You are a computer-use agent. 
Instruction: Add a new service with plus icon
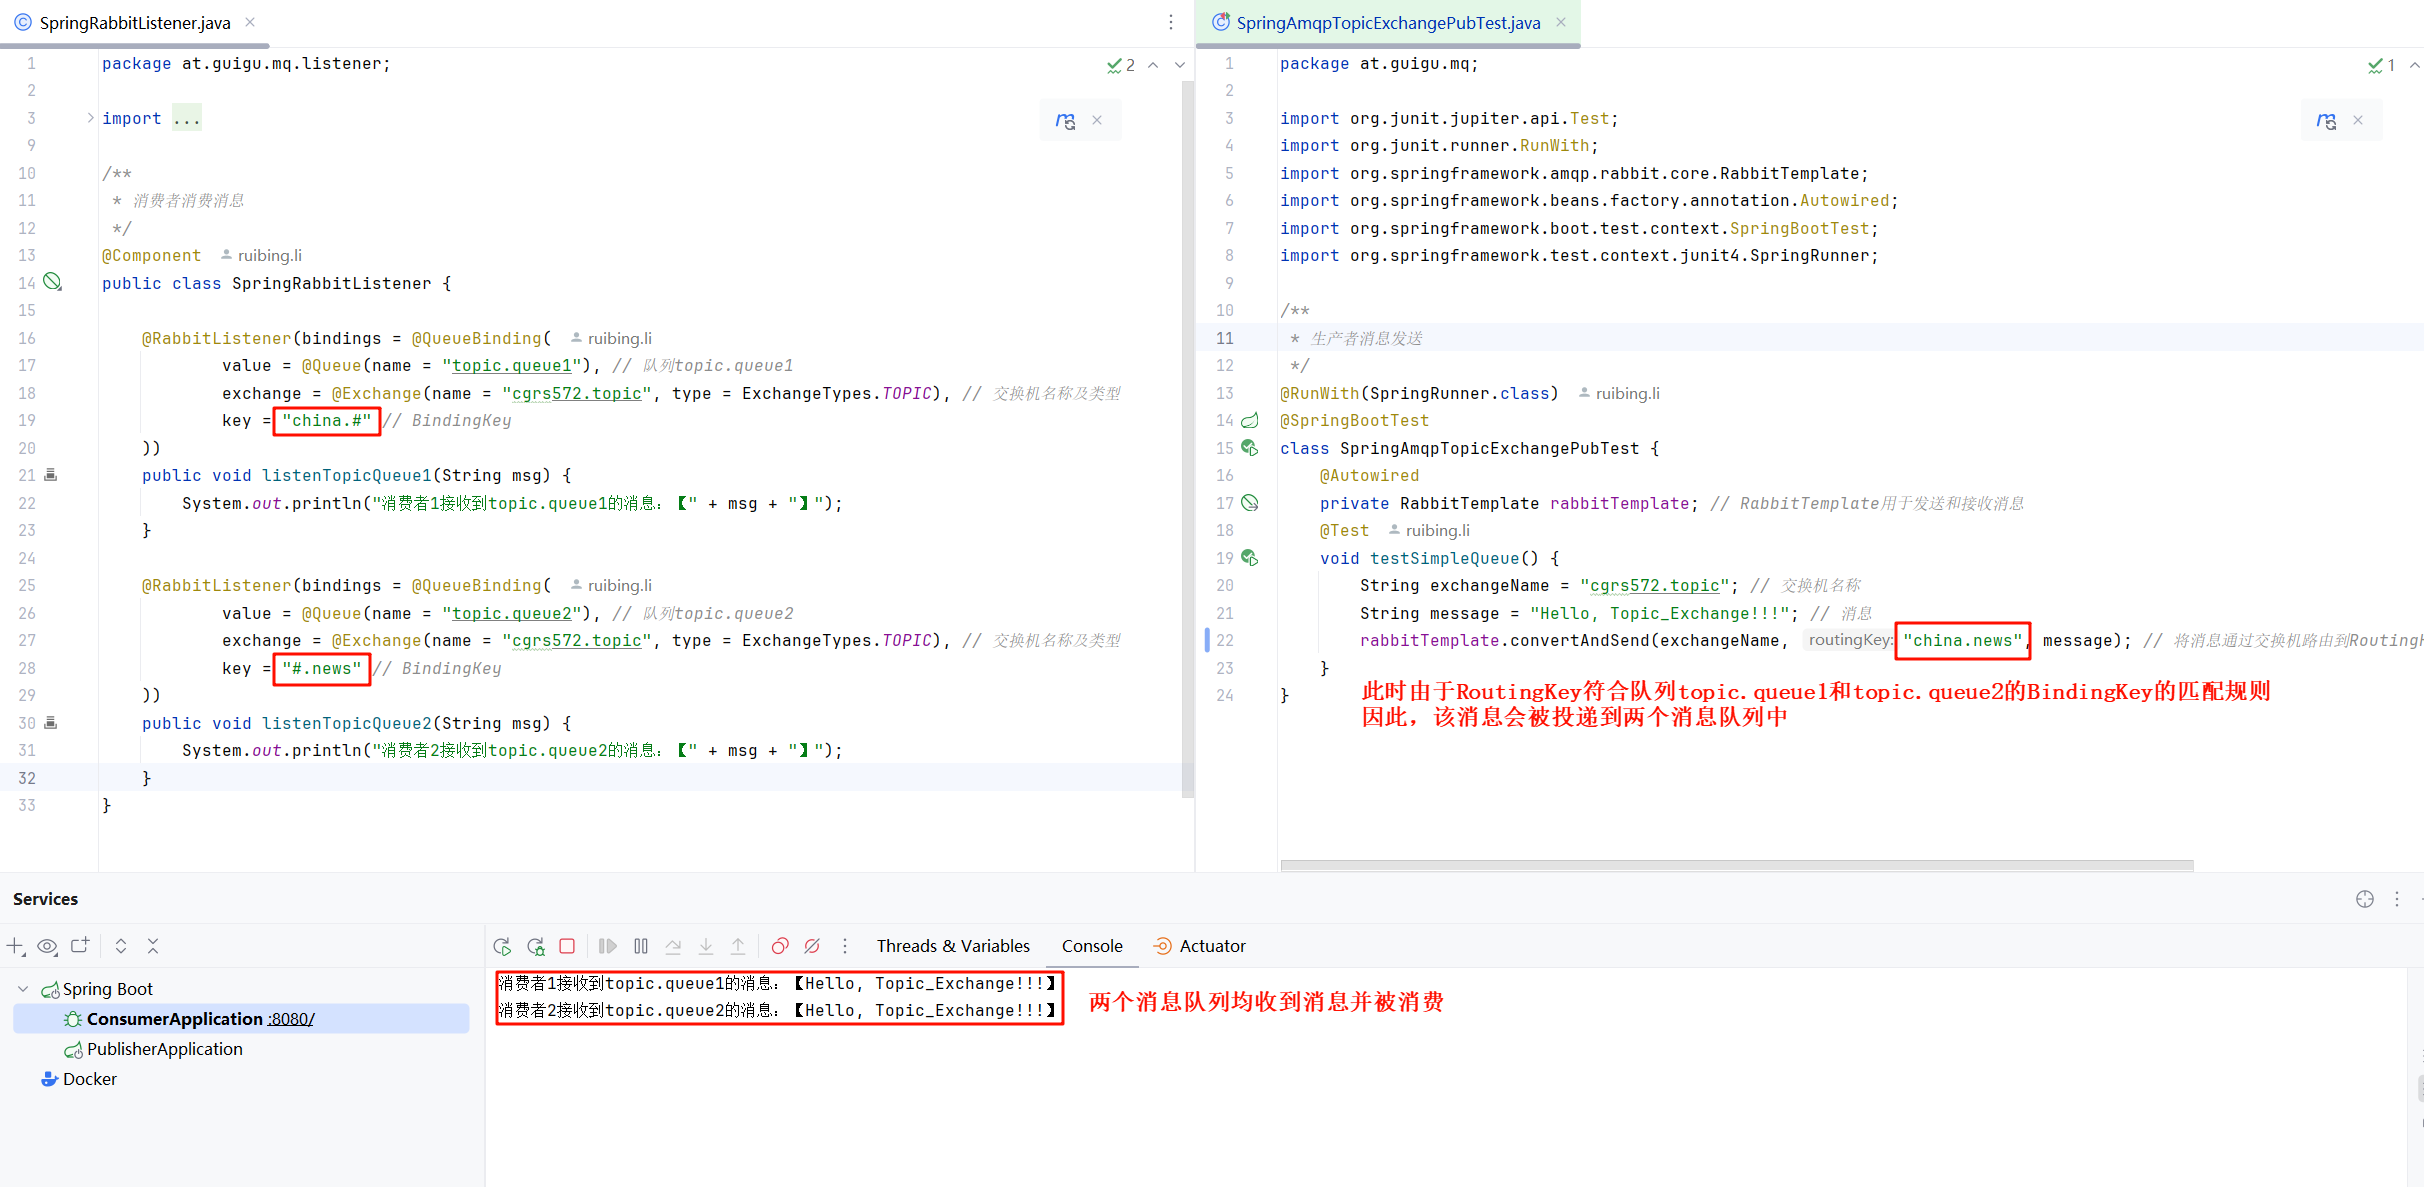(x=15, y=946)
